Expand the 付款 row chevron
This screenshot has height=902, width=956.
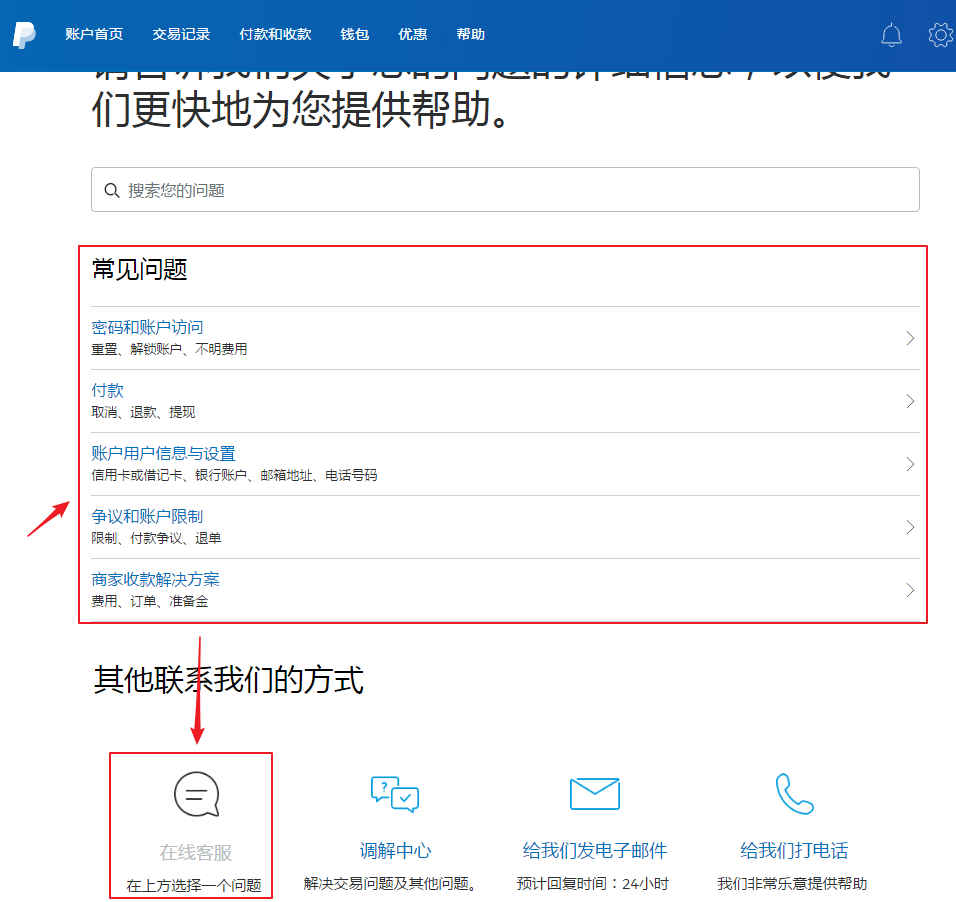910,401
